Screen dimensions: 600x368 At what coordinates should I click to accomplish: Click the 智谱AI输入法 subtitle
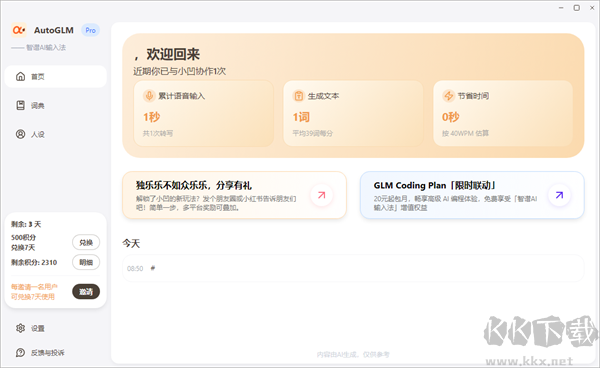pos(46,47)
